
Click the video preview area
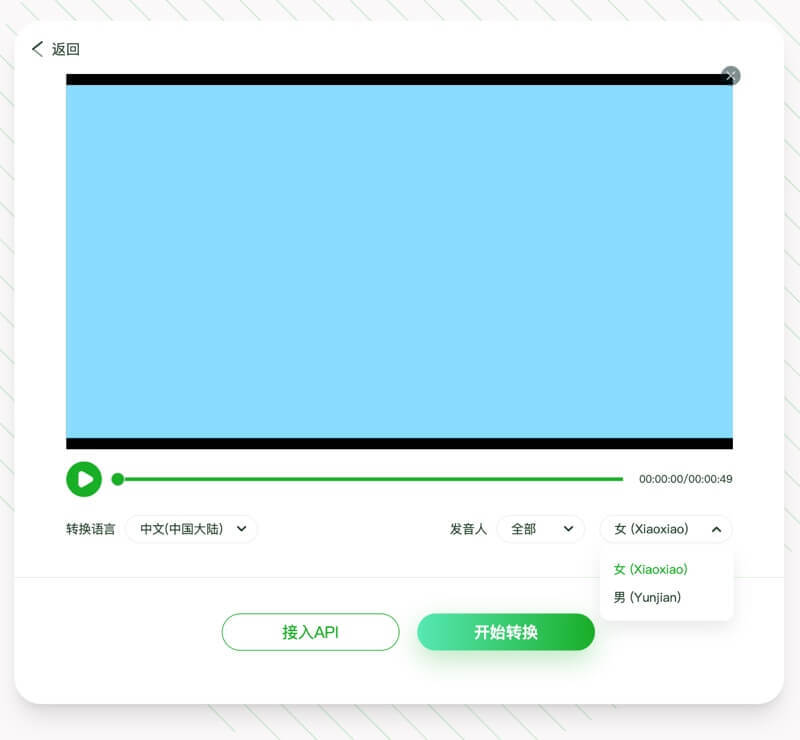tap(399, 261)
